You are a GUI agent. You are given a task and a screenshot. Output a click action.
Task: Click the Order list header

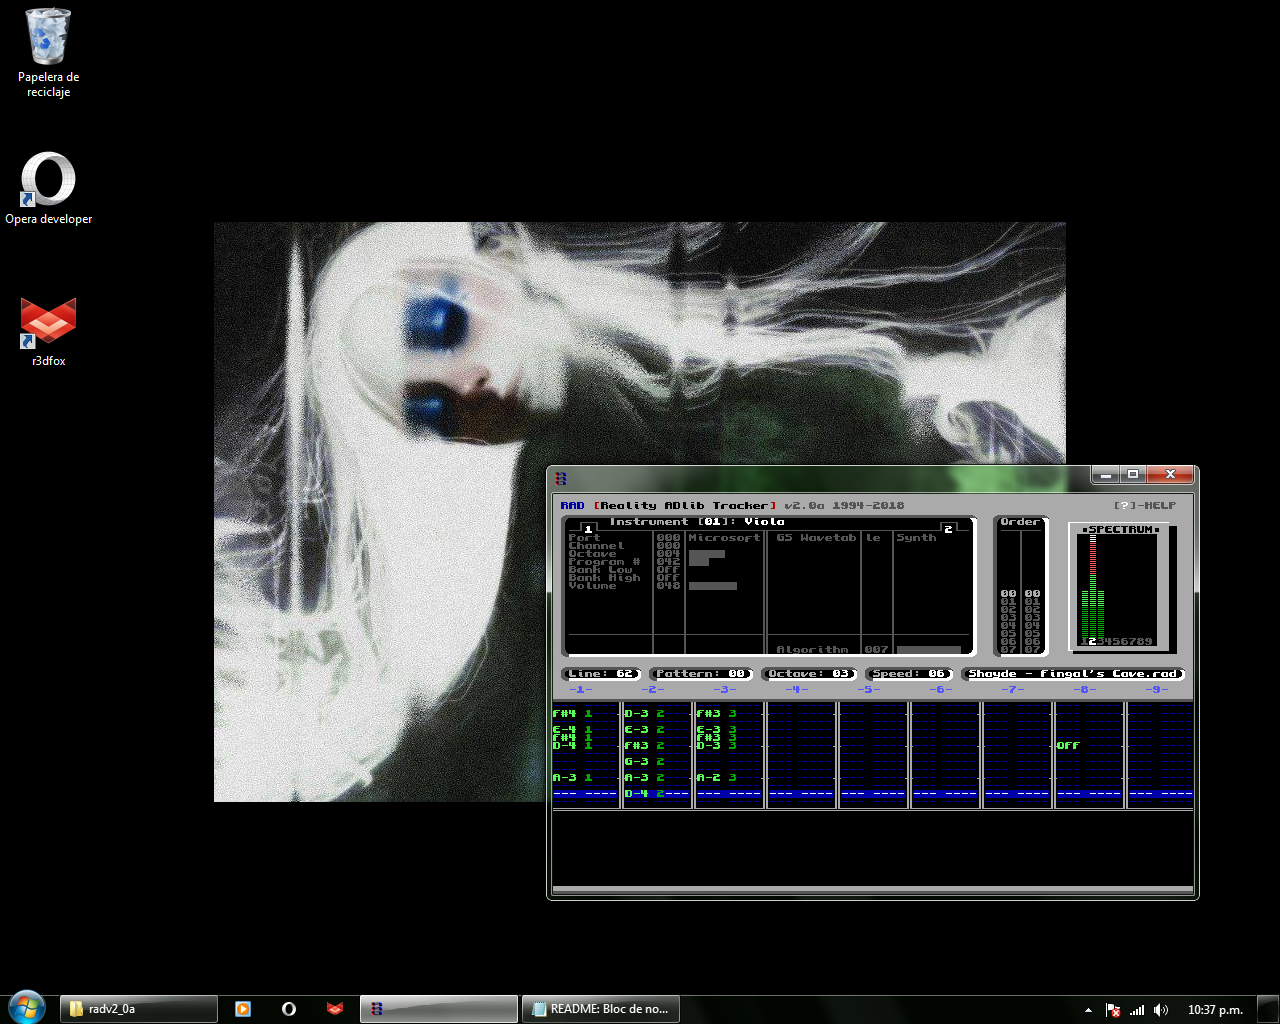coord(1020,521)
